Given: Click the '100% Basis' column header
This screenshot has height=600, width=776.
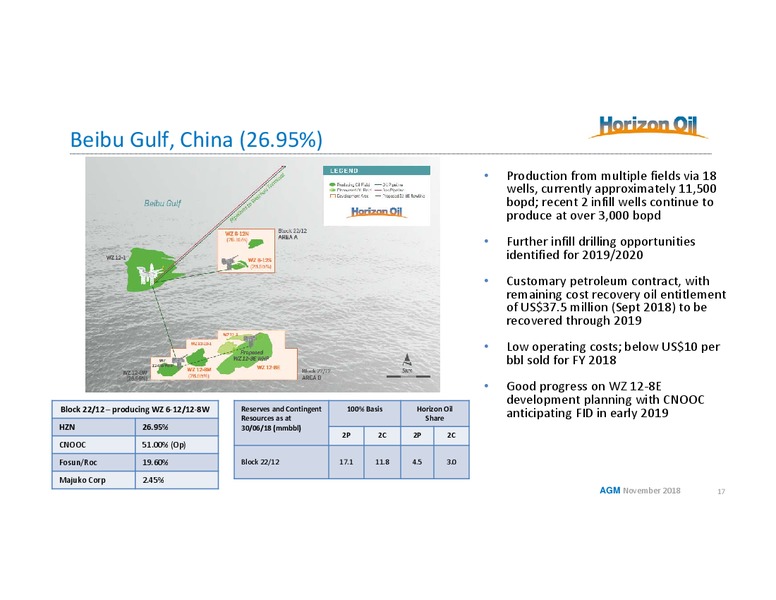Looking at the screenshot, I should pyautogui.click(x=364, y=413).
